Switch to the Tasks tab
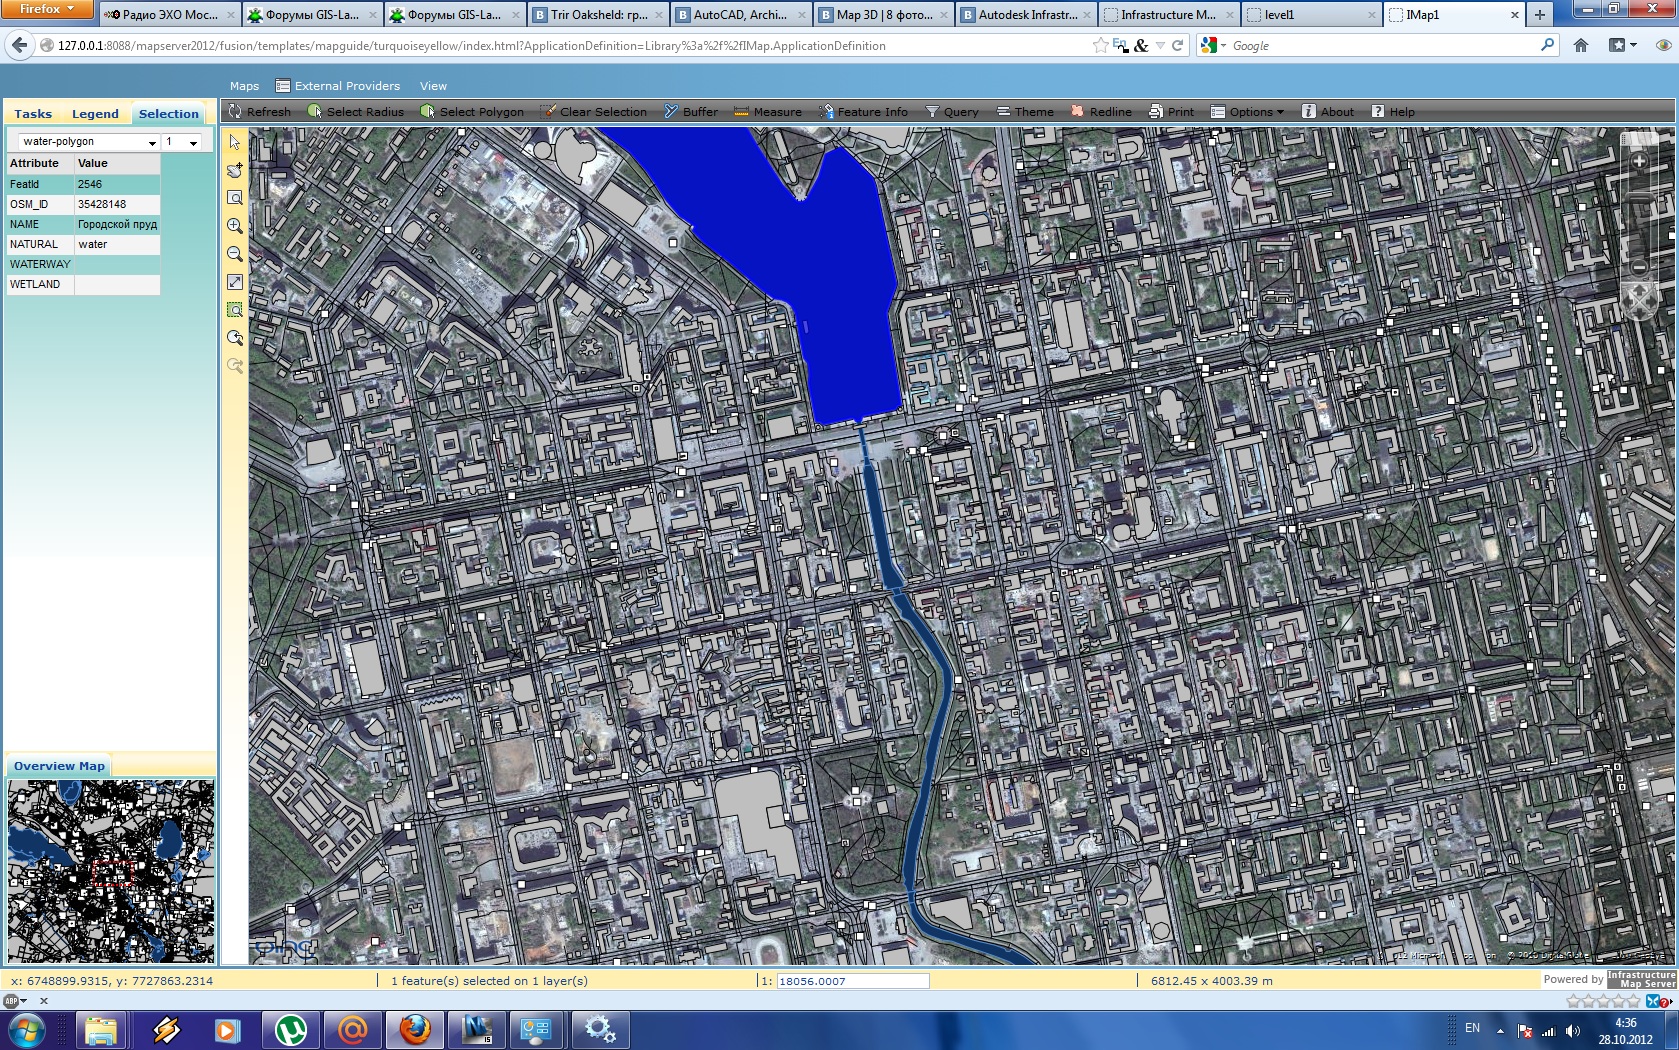This screenshot has width=1679, height=1050. coord(33,114)
